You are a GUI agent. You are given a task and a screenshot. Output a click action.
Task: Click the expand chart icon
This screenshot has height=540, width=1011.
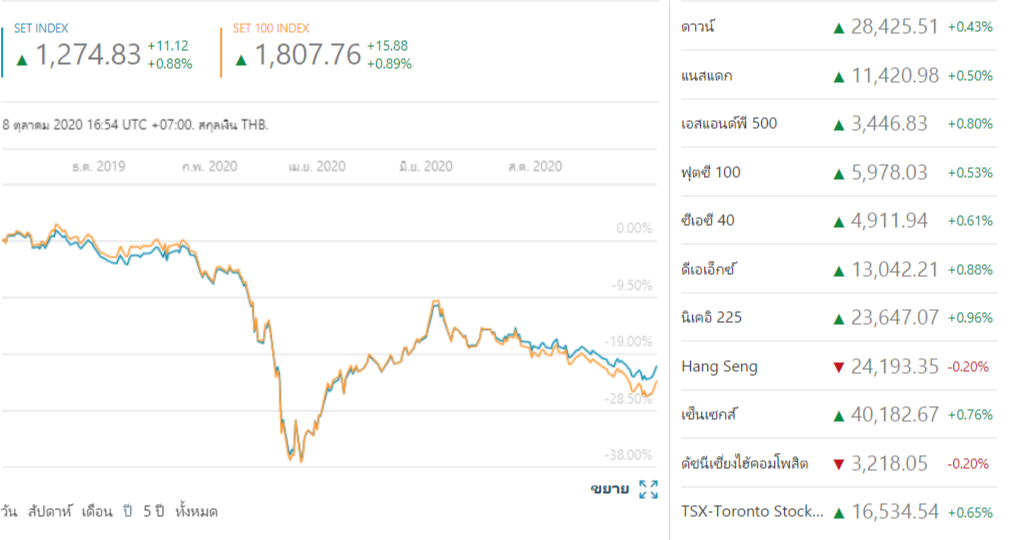[x=648, y=489]
